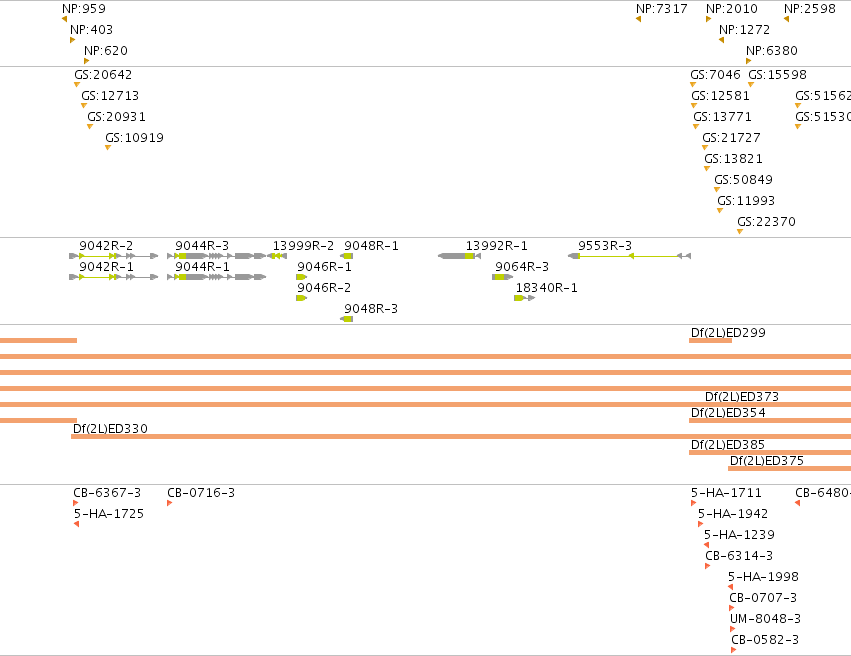Screen dimensions: 851x656
Task: Click the 9553R-3 gene name label
Action: [605, 246]
